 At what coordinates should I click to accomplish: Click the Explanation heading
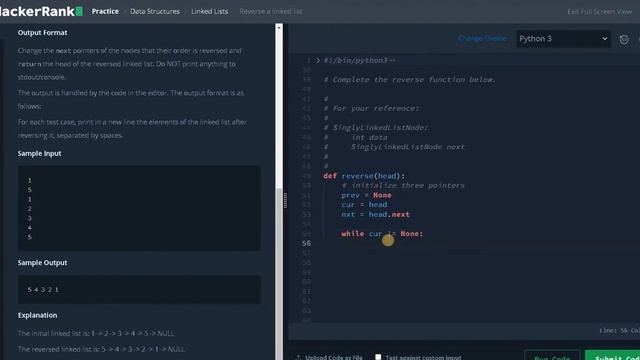pyautogui.click(x=37, y=316)
